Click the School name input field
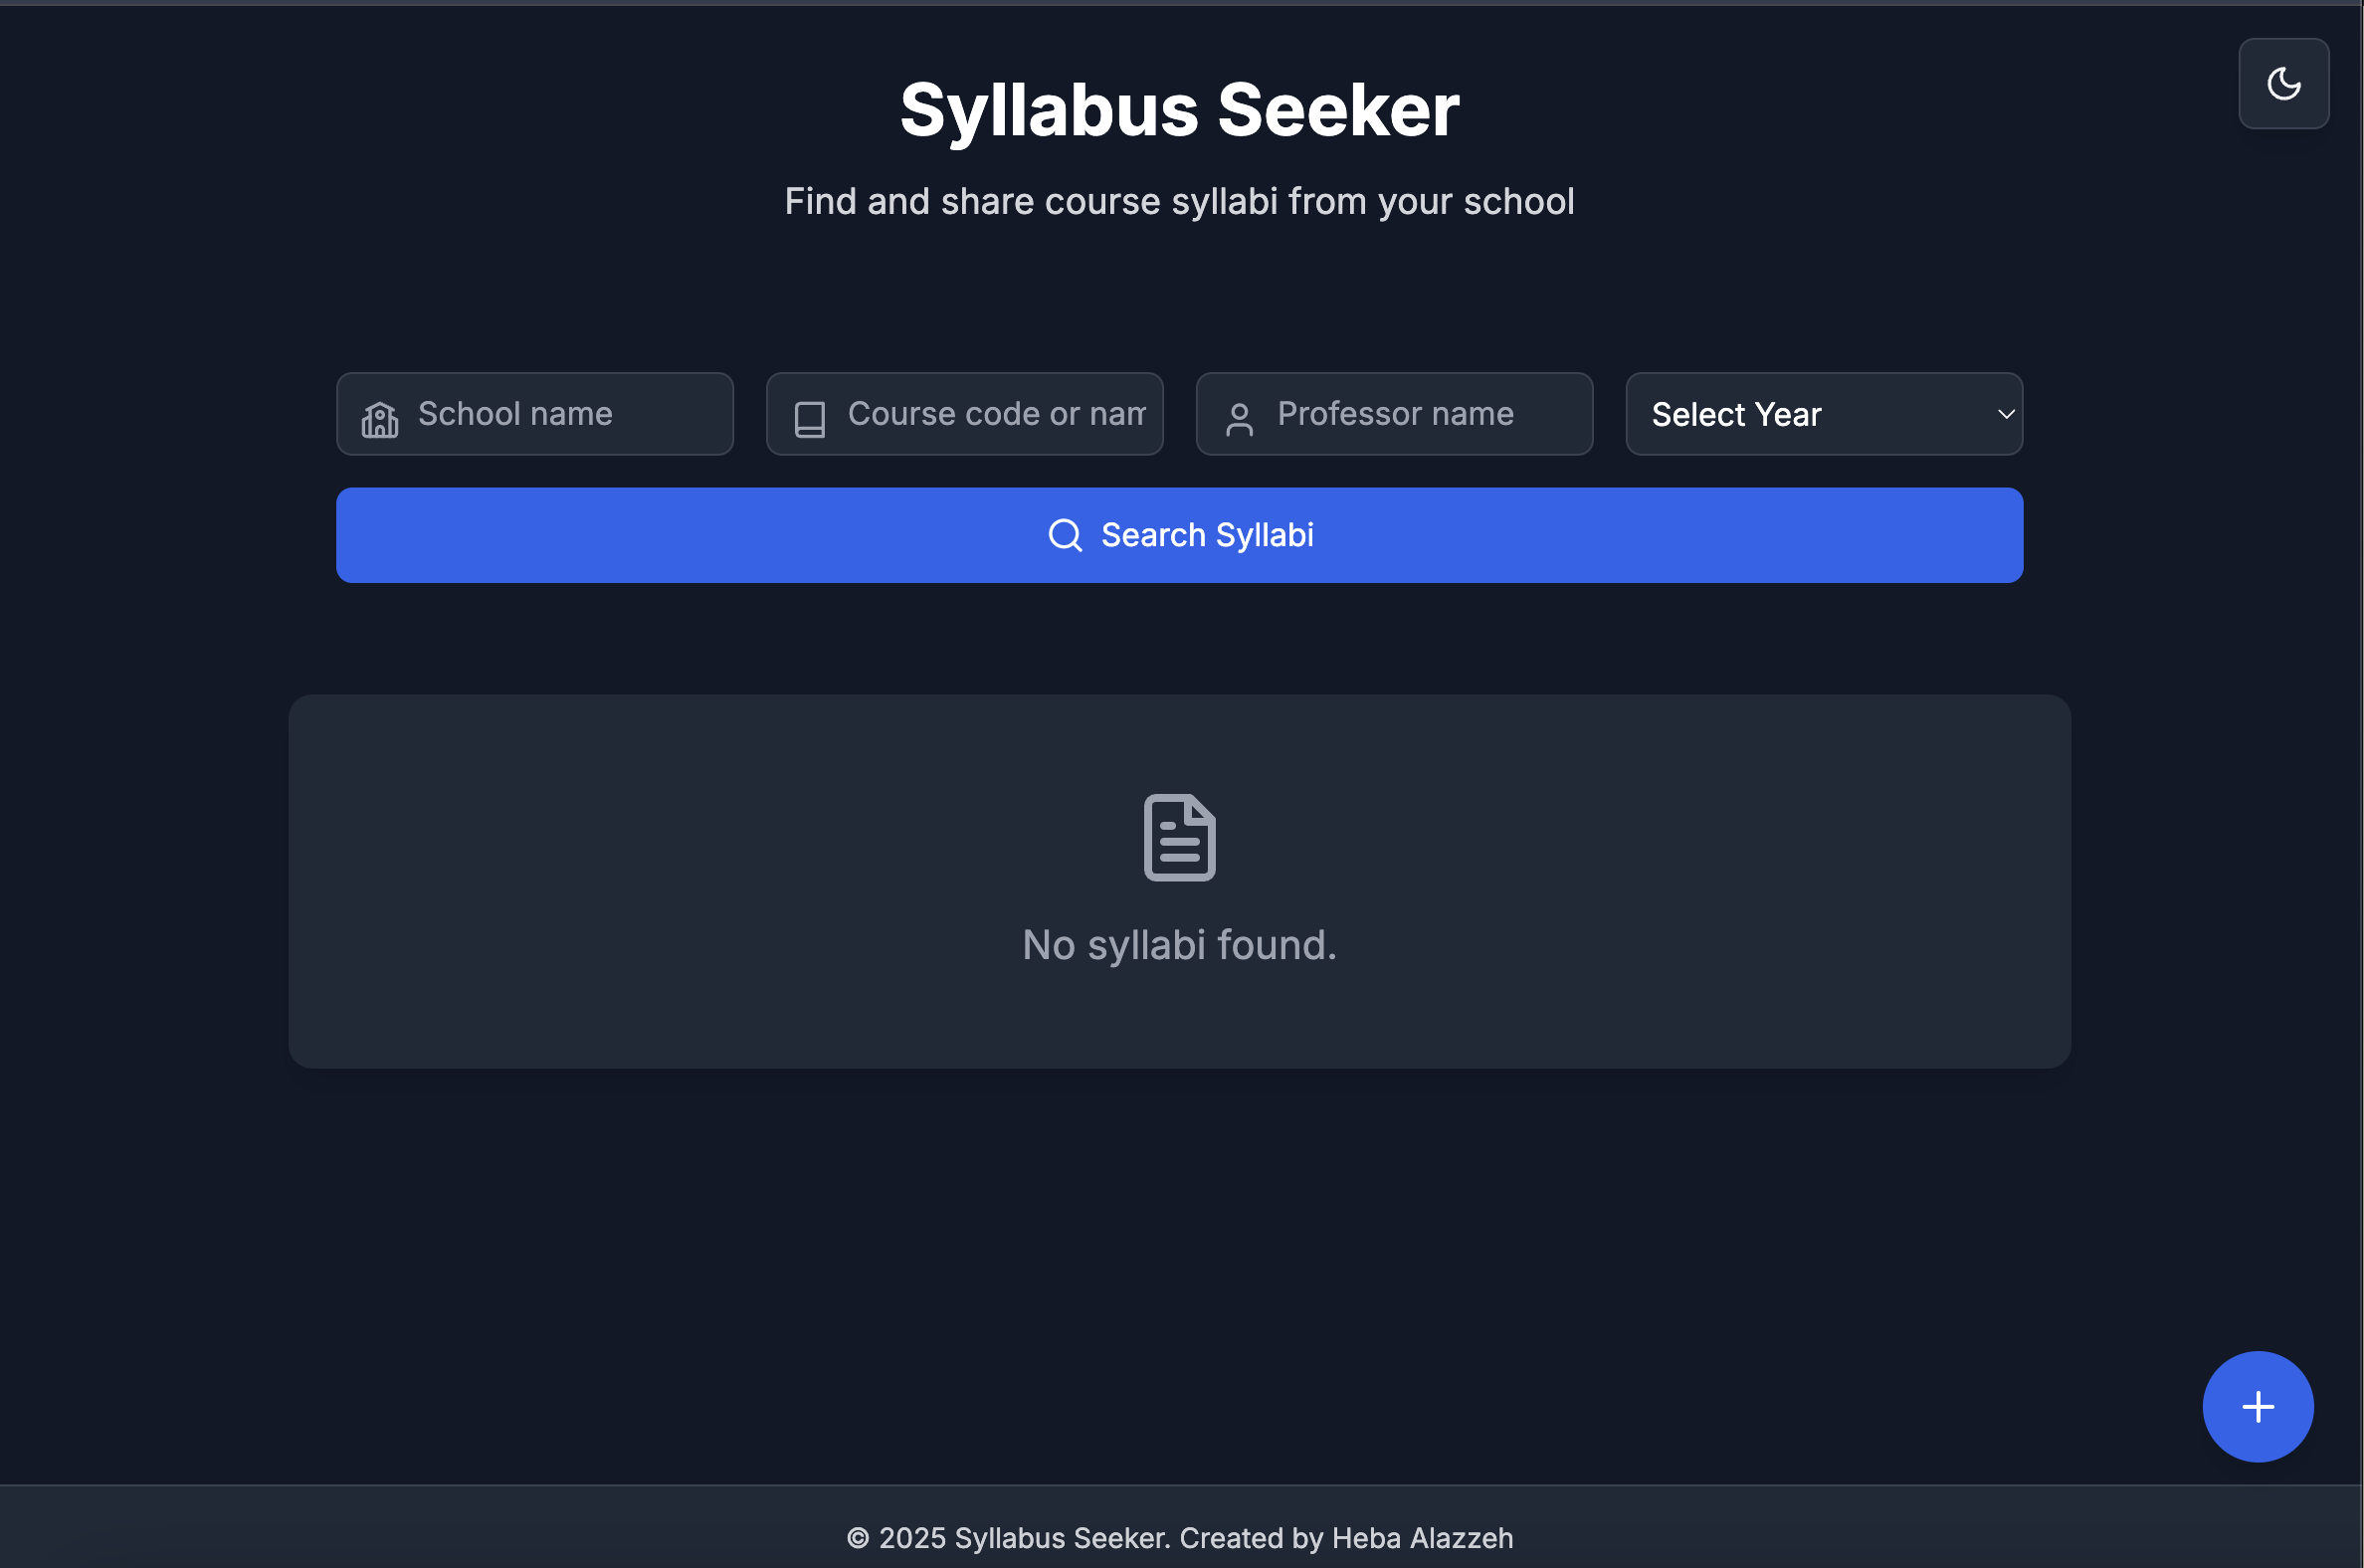Image resolution: width=2364 pixels, height=1568 pixels. pyautogui.click(x=535, y=414)
